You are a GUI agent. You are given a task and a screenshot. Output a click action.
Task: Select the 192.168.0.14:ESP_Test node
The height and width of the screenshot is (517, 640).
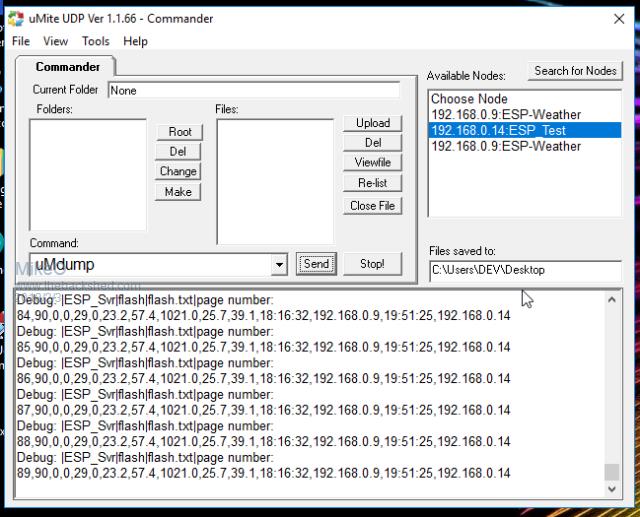point(498,130)
